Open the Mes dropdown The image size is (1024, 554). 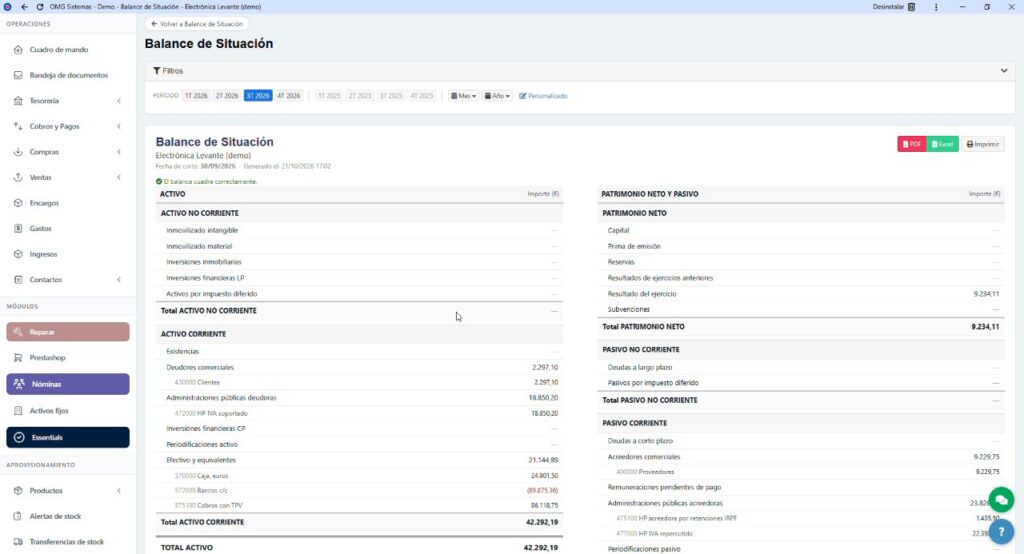coord(463,96)
